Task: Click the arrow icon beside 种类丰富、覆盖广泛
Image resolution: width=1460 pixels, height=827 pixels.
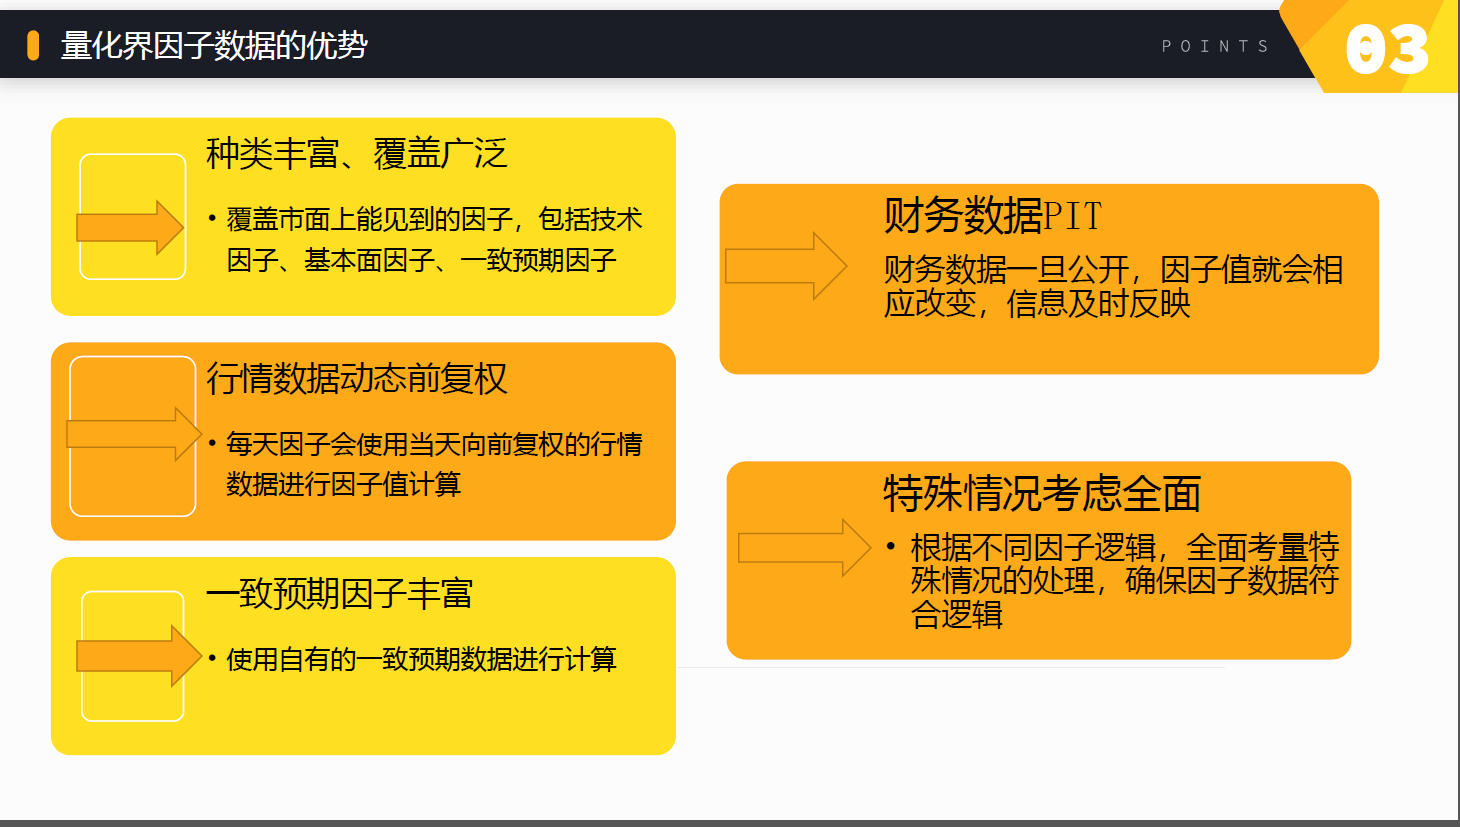Action: [130, 227]
